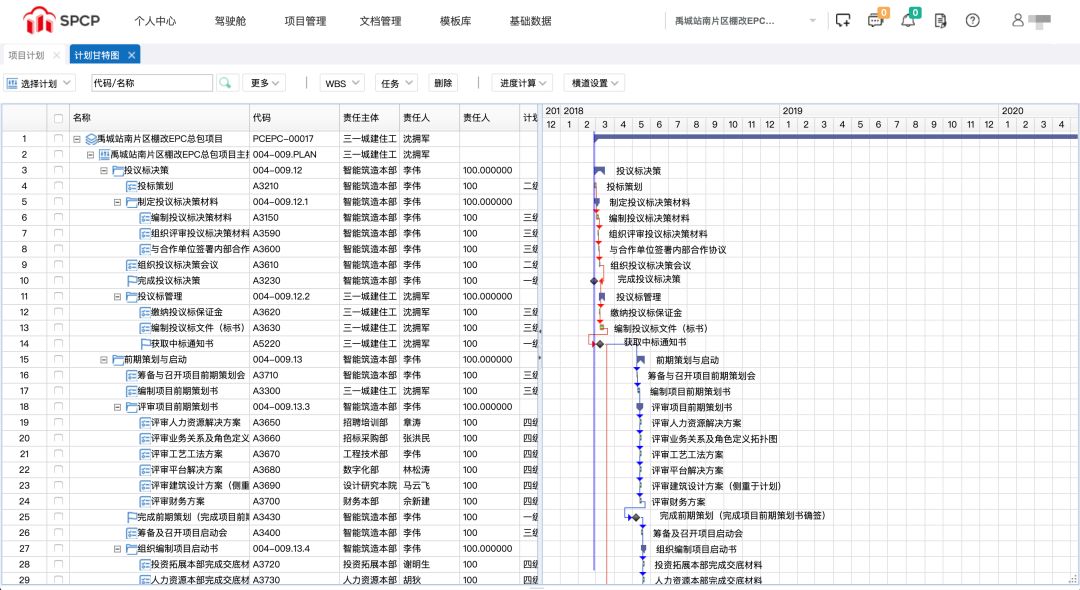Viewport: 1080px width, 590px height.
Task: Open the 模板库 menu
Action: tap(455, 21)
